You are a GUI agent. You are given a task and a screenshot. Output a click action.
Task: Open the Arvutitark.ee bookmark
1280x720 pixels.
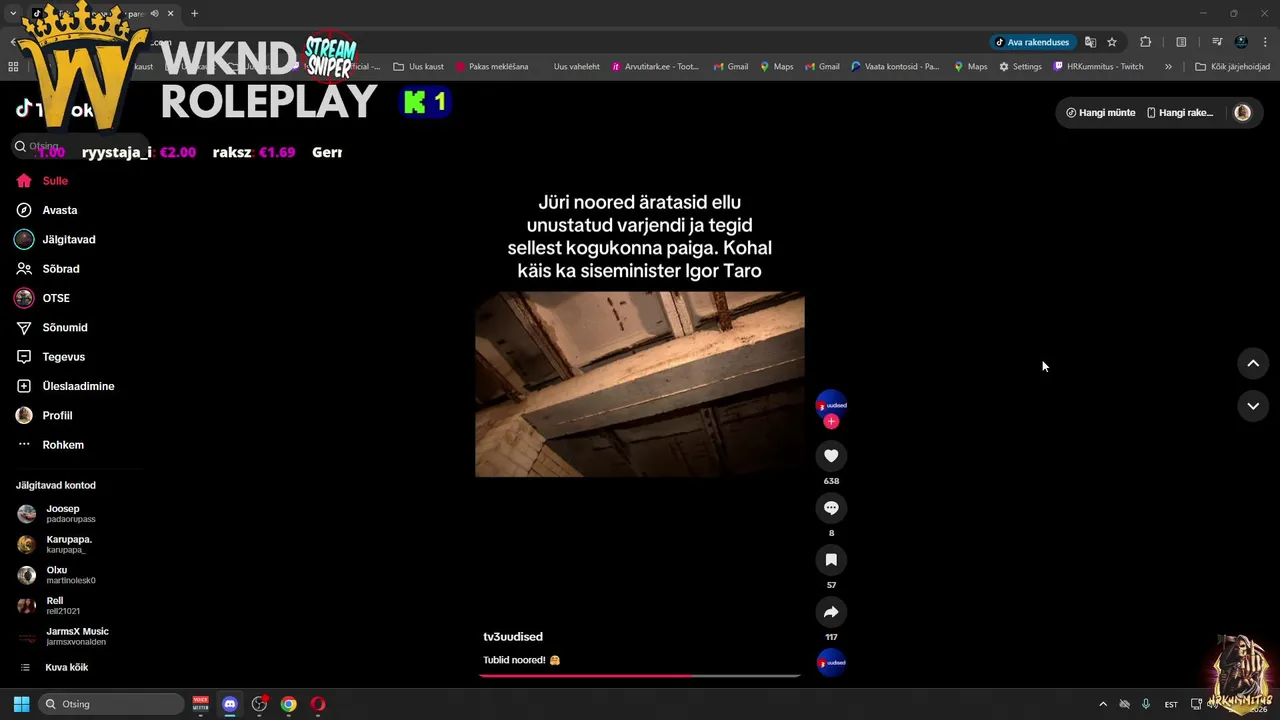(x=655, y=67)
